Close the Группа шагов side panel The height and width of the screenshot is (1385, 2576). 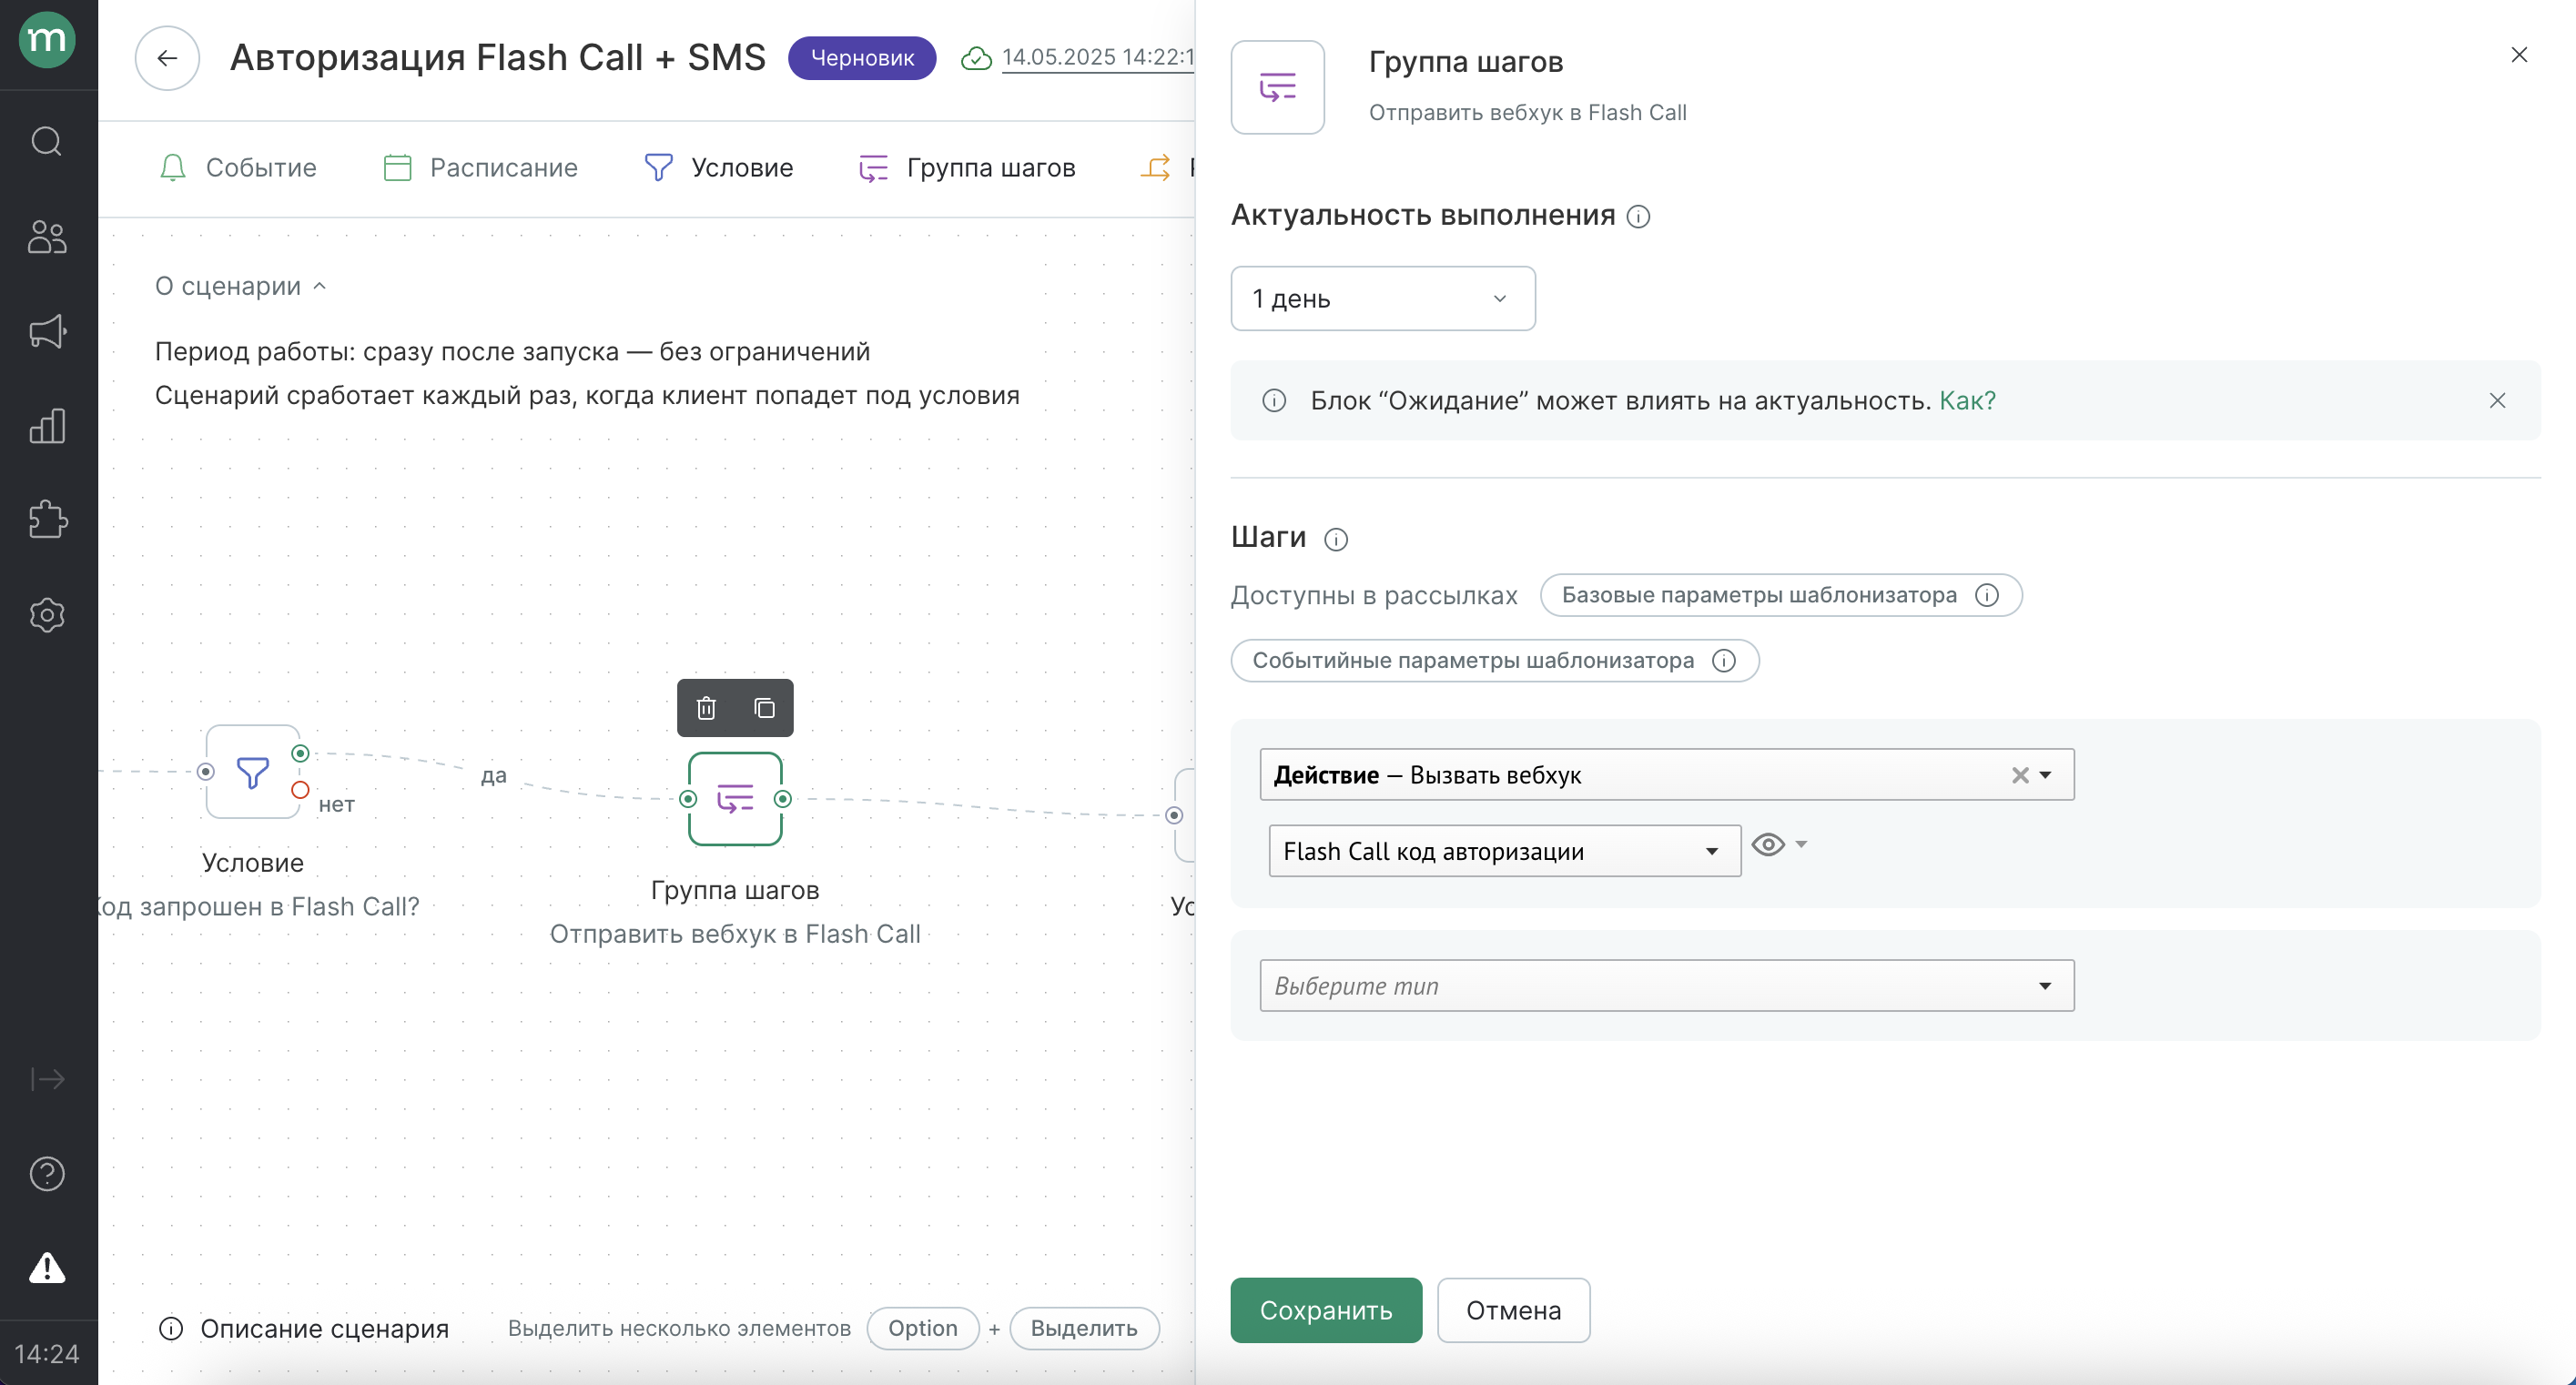click(2519, 55)
